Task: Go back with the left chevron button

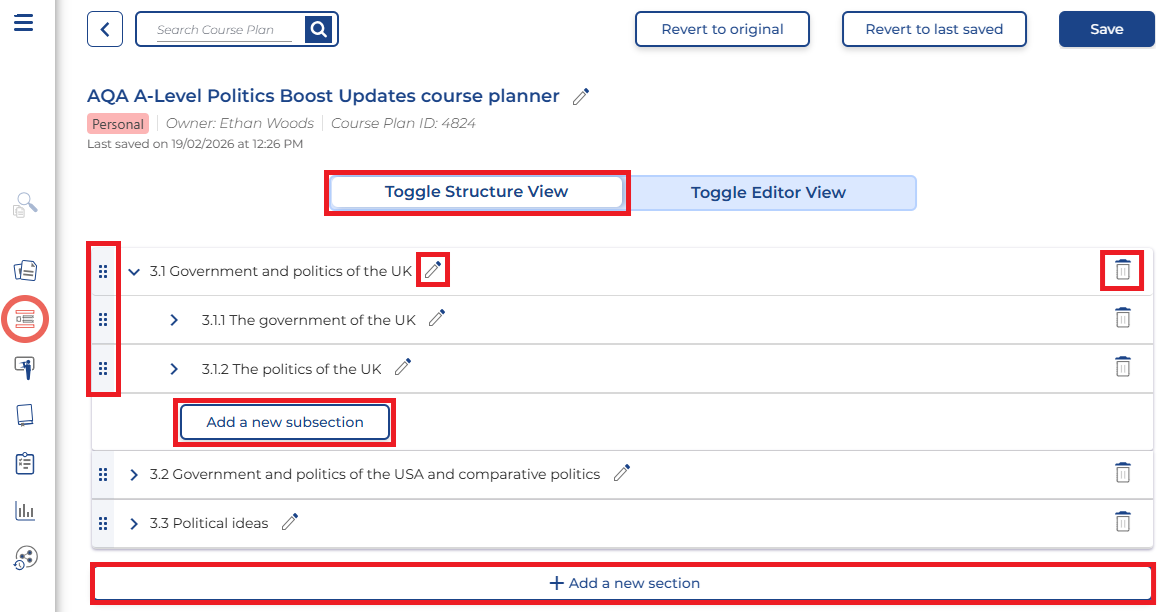Action: (105, 30)
